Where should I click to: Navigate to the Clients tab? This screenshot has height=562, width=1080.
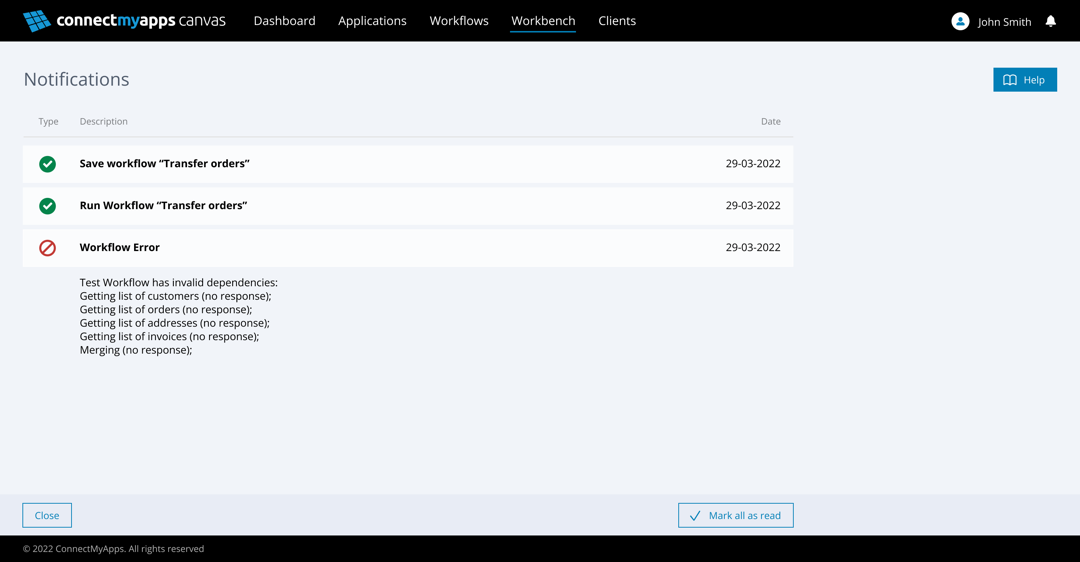(617, 21)
